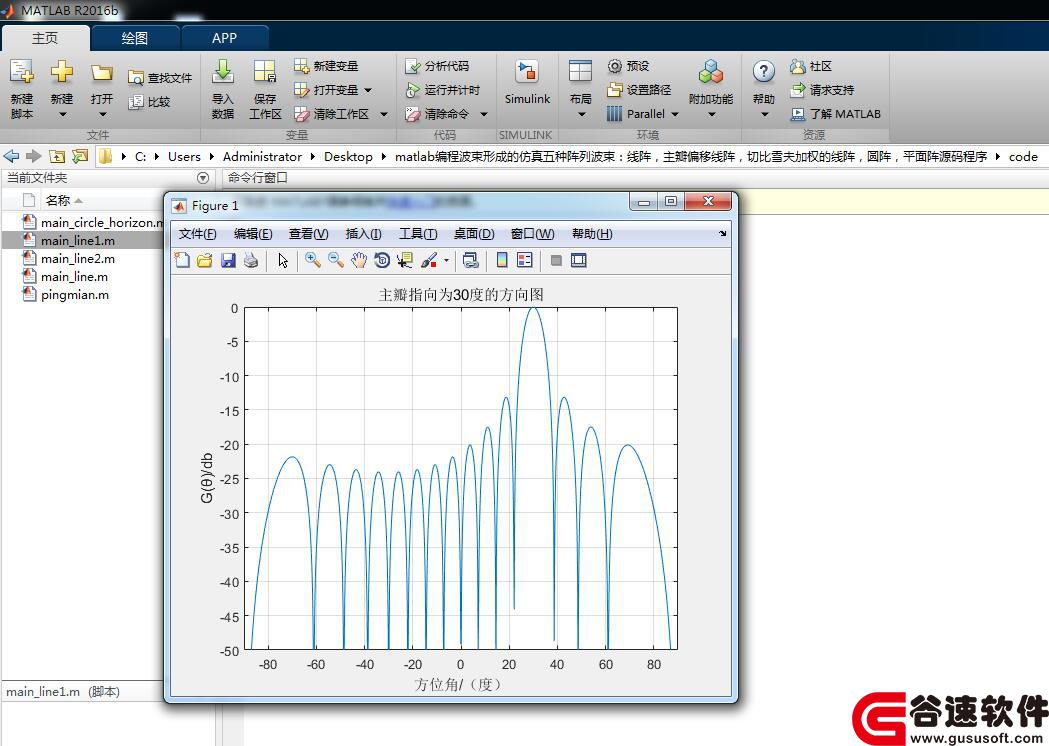Open the 桌面(D) menu in Figure 1

tap(474, 234)
